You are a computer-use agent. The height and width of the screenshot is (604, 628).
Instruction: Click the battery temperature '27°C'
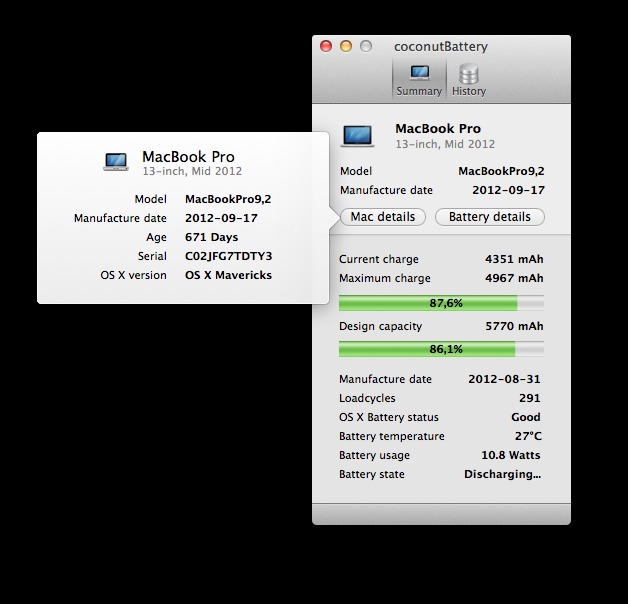tap(528, 436)
